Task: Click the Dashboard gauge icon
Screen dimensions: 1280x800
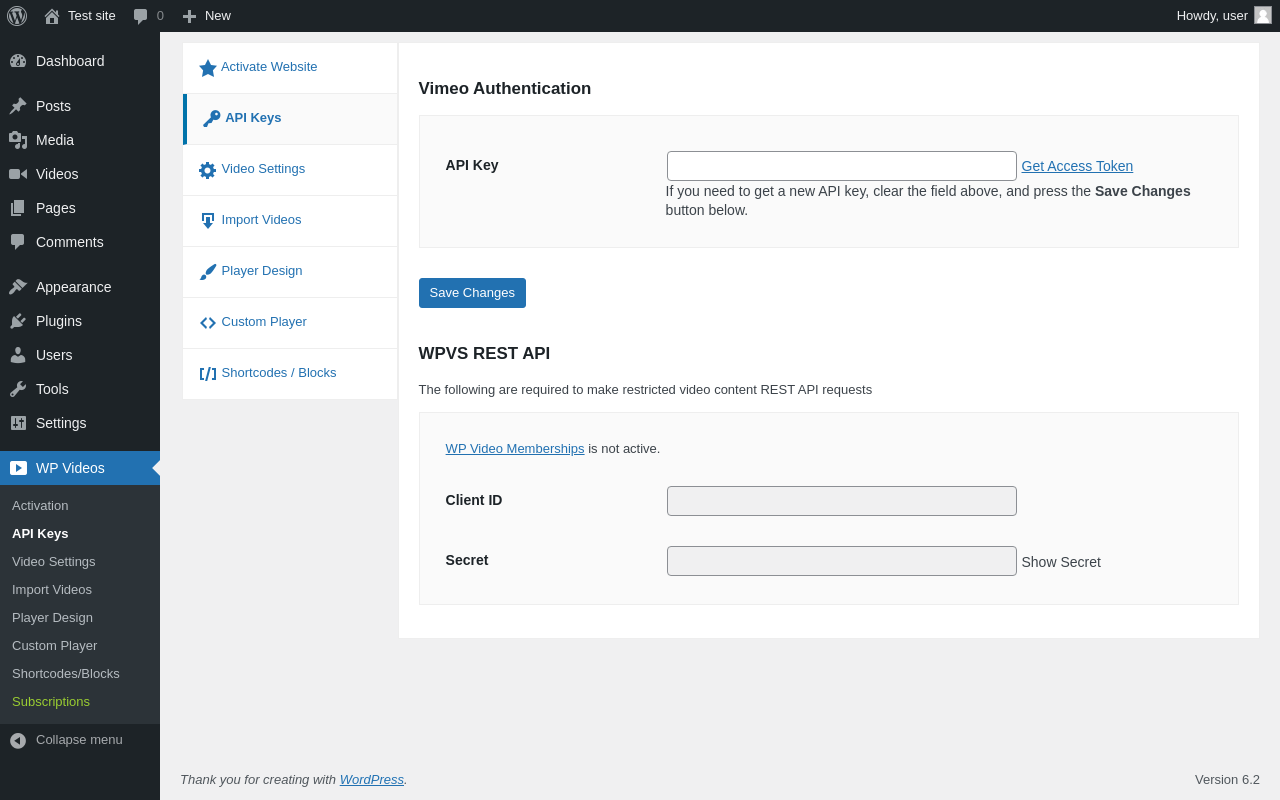Action: [x=18, y=61]
